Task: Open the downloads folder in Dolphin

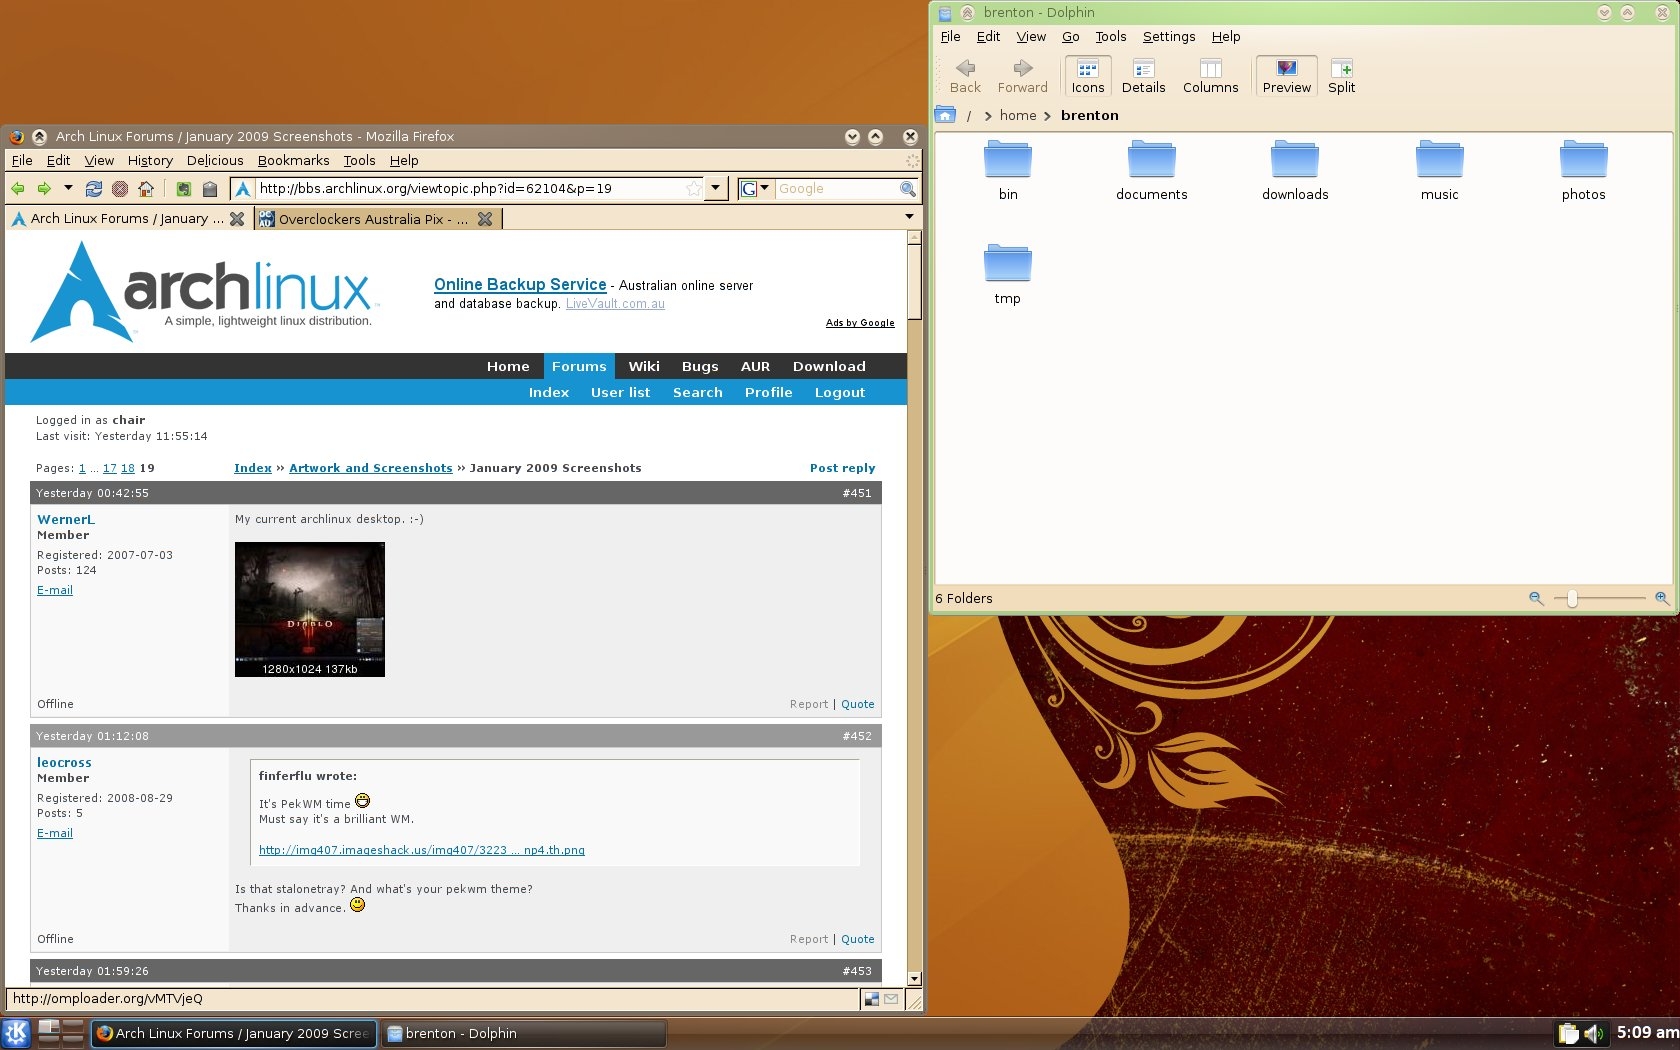Action: [1295, 171]
